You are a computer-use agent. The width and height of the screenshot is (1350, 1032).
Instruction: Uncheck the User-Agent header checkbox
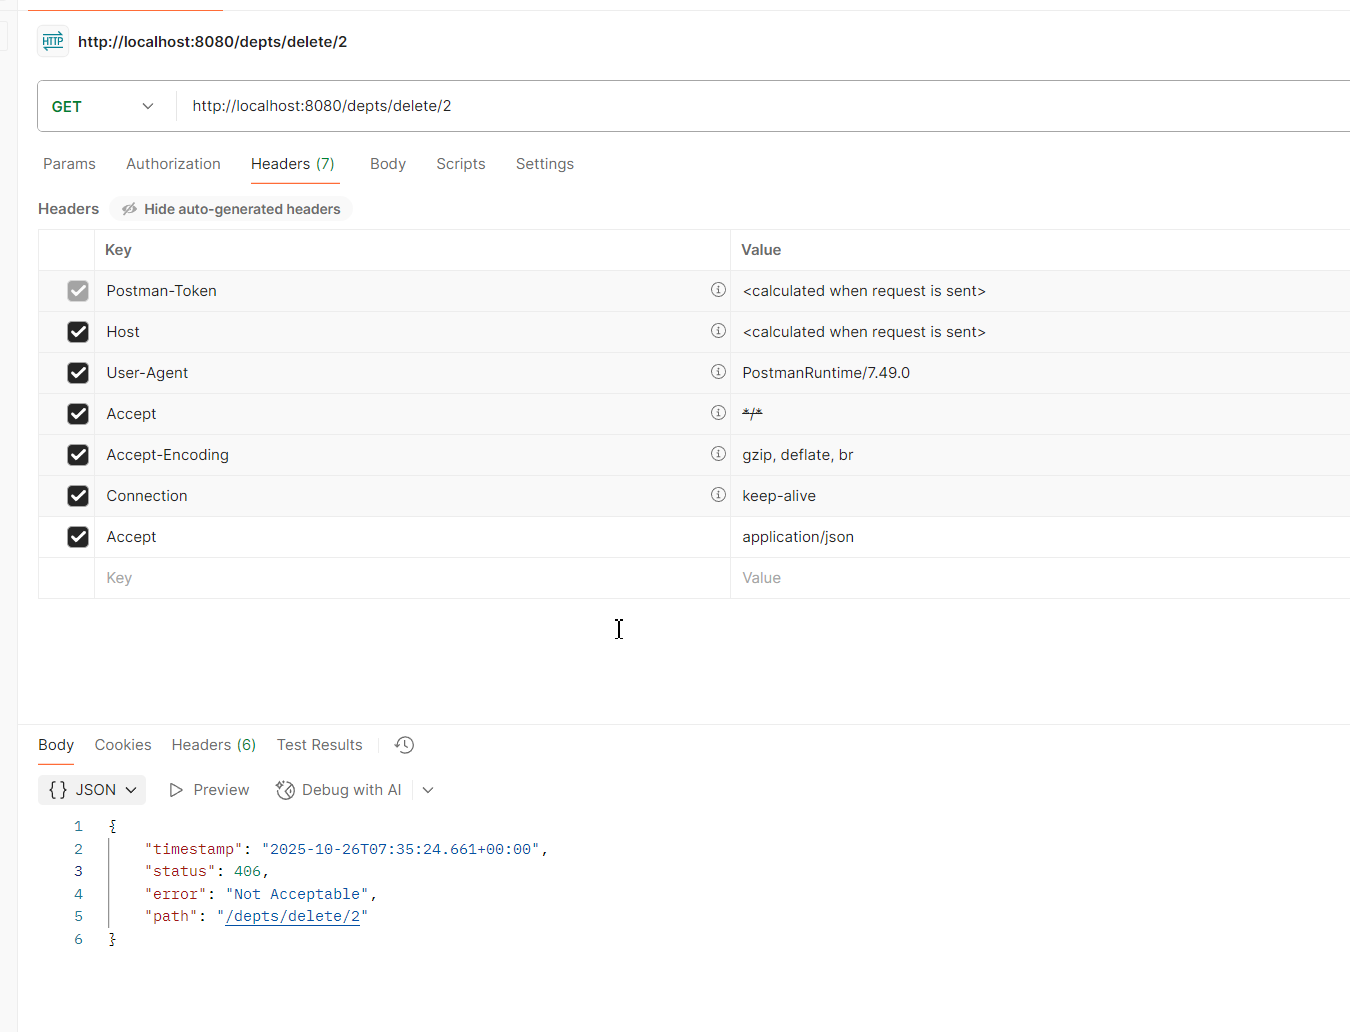78,373
